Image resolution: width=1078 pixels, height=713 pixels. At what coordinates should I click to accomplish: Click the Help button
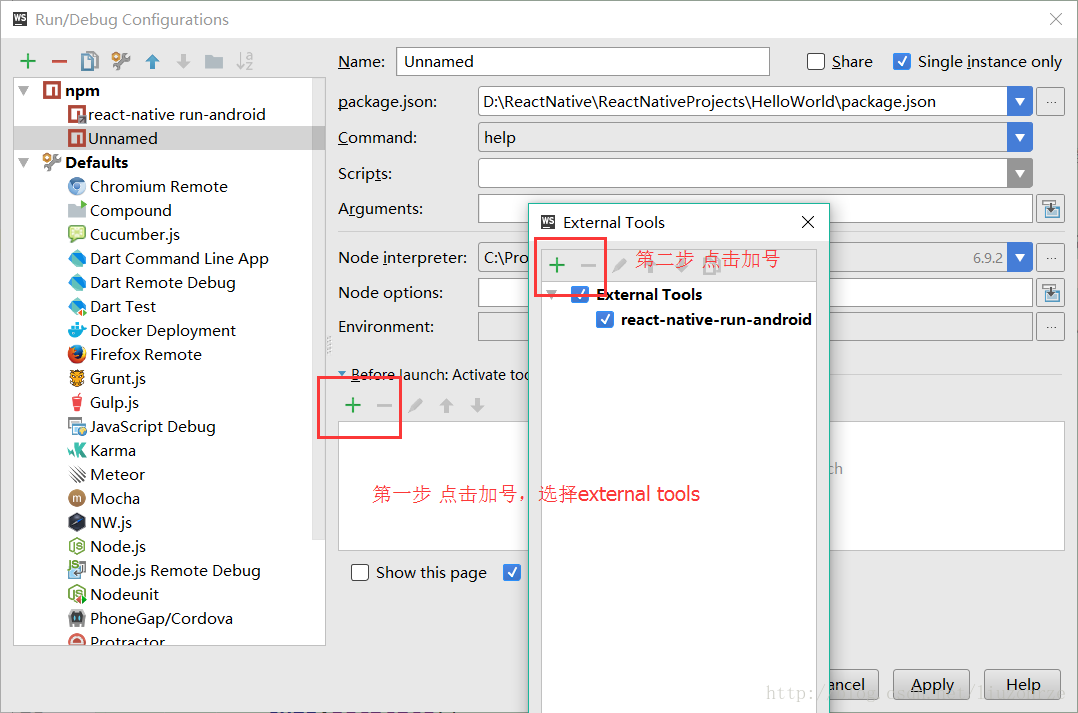1022,685
